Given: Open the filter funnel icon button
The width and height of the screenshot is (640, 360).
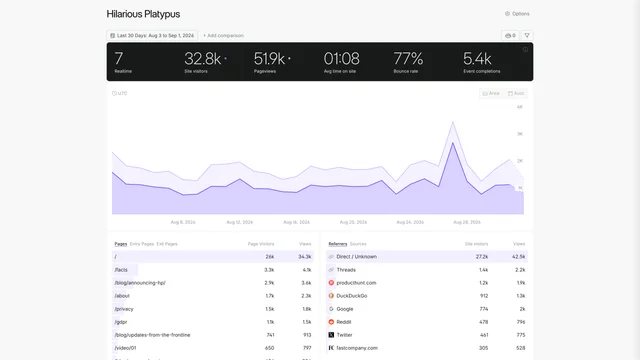Looking at the screenshot, I should (x=527, y=36).
